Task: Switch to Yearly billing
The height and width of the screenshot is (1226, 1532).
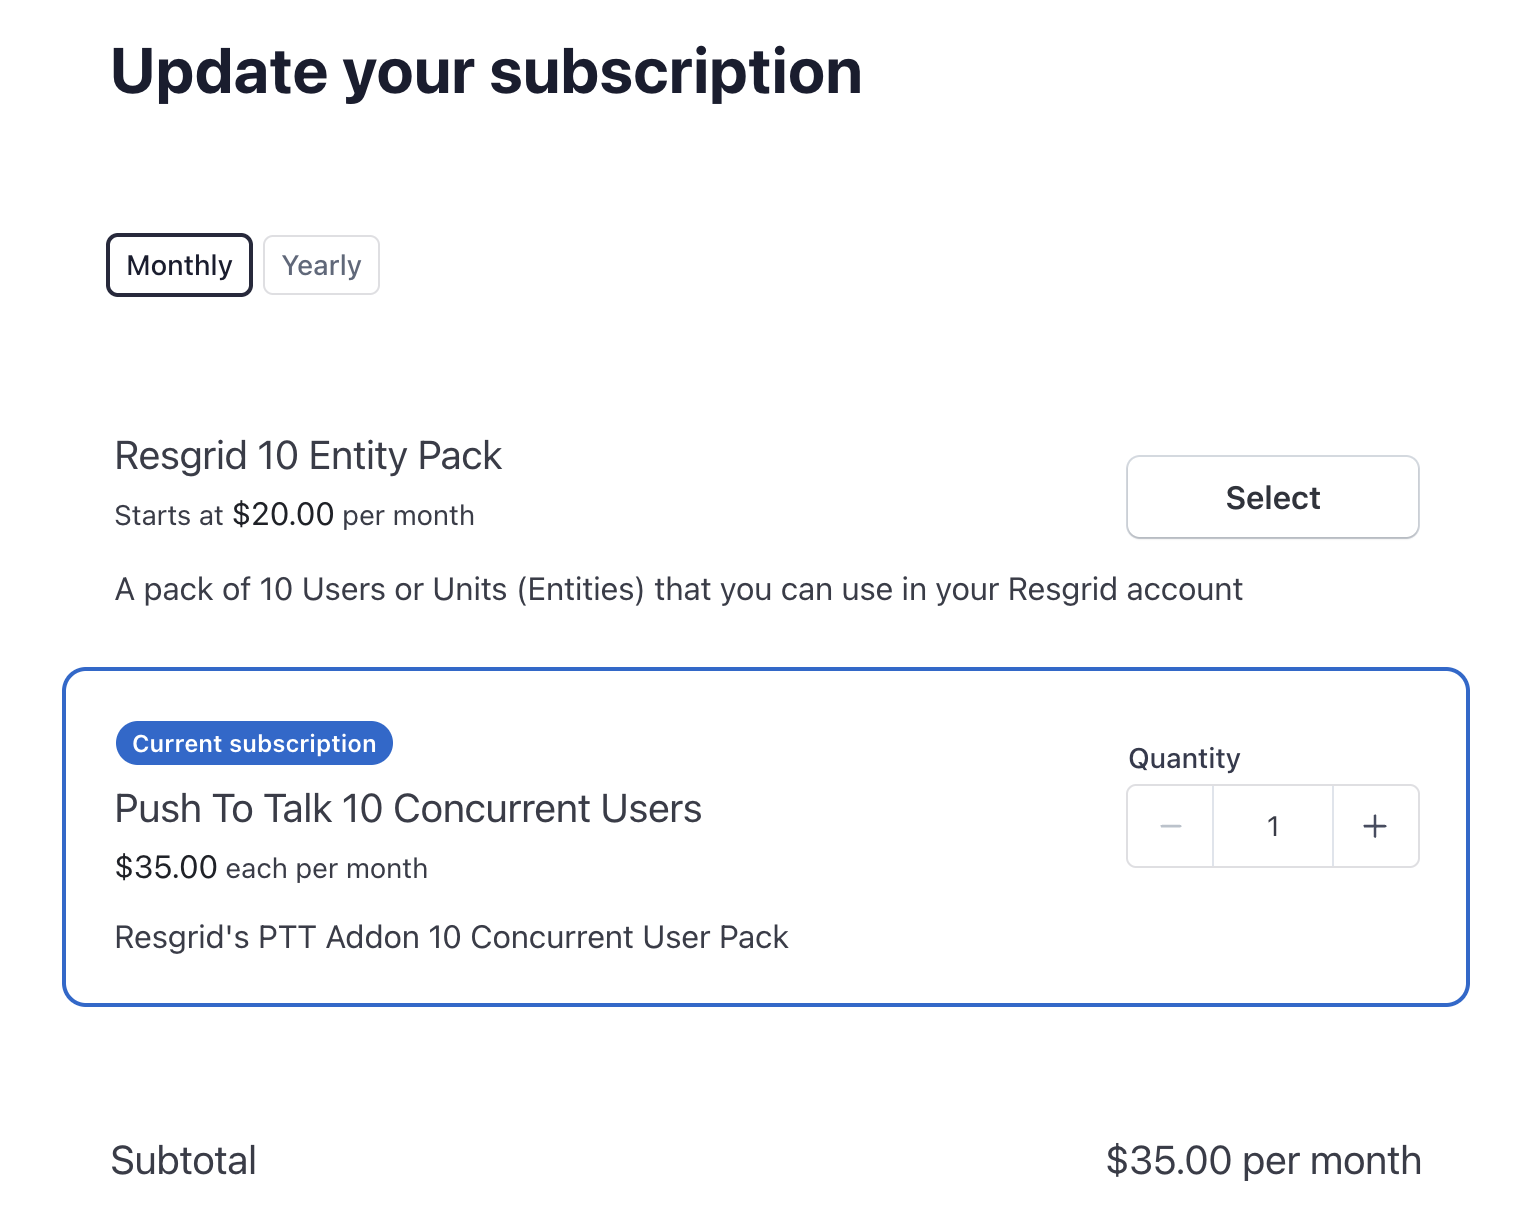Action: coord(321,265)
